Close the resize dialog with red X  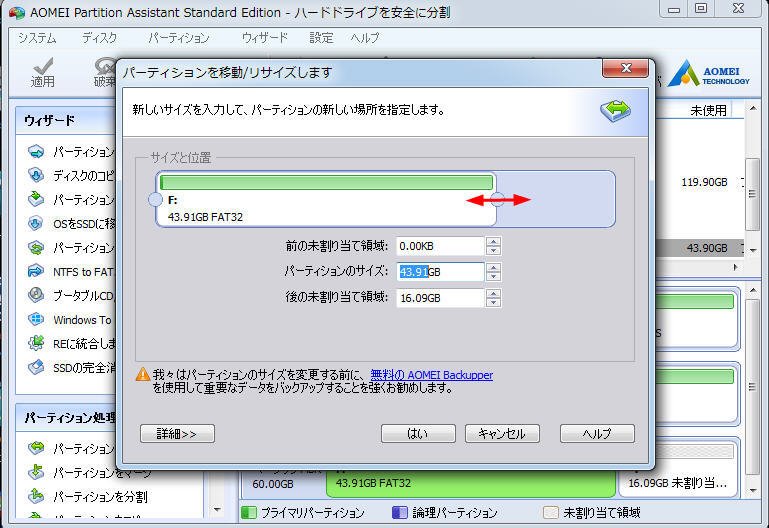[625, 68]
